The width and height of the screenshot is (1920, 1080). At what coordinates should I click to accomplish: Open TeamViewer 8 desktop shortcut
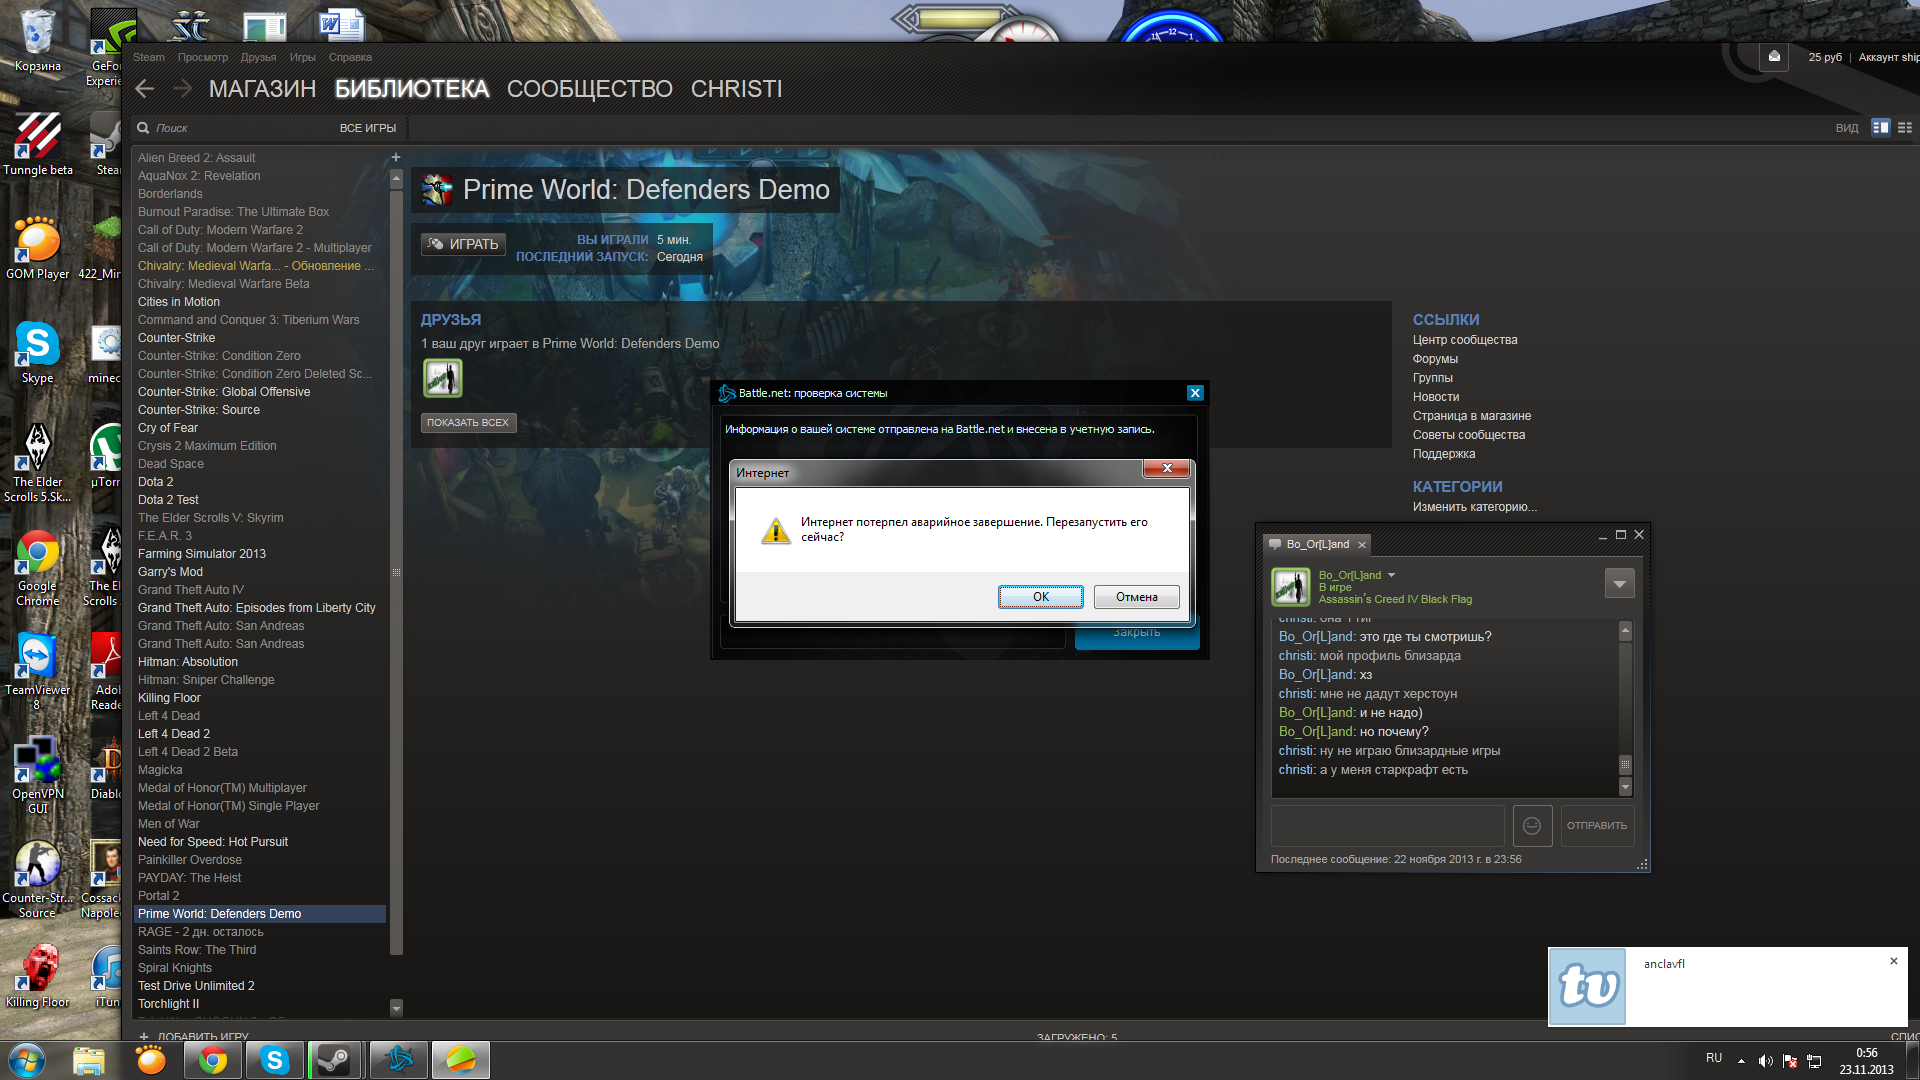[37, 670]
